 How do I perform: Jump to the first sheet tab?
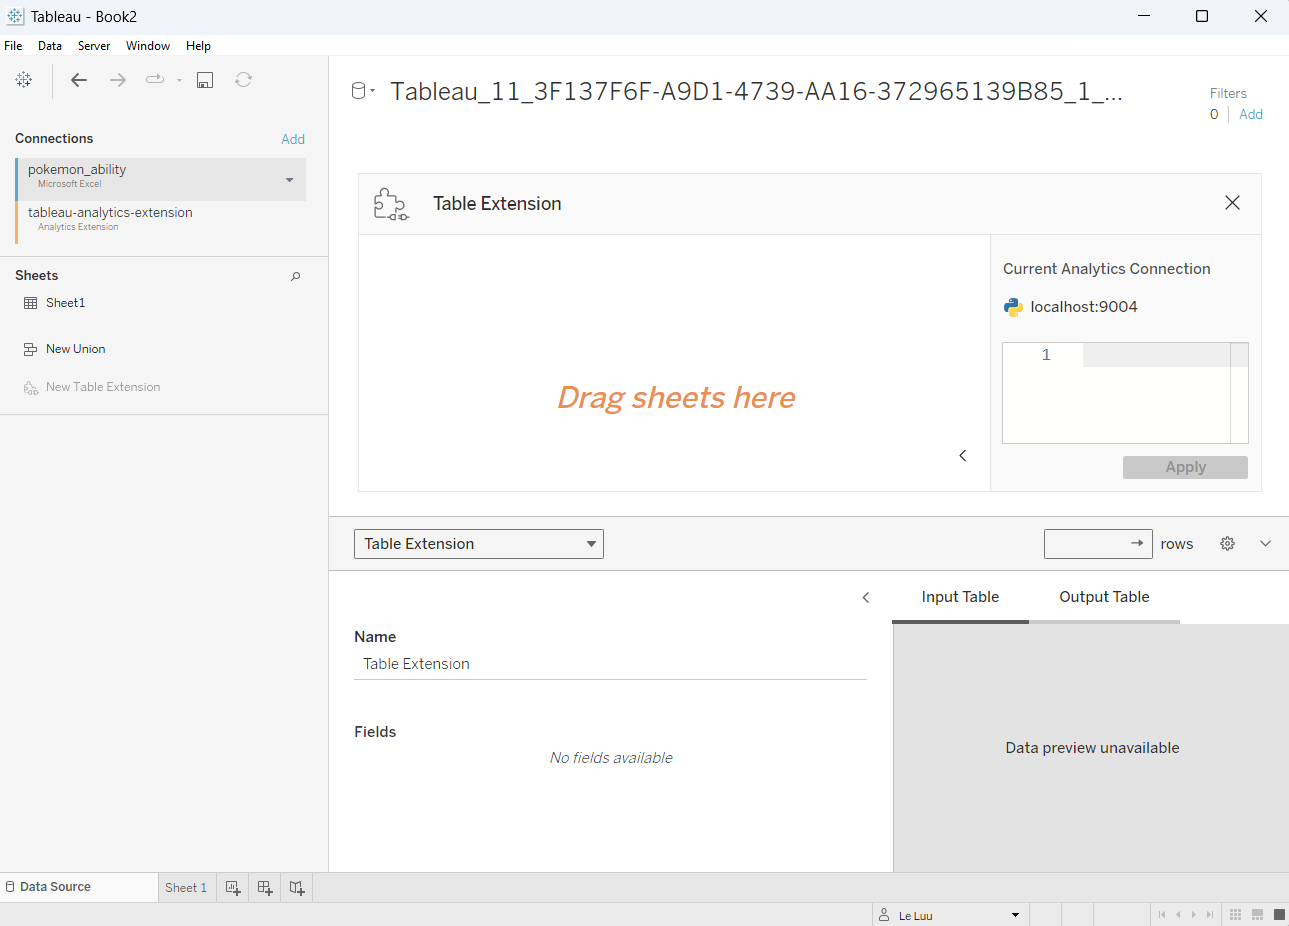1162,915
